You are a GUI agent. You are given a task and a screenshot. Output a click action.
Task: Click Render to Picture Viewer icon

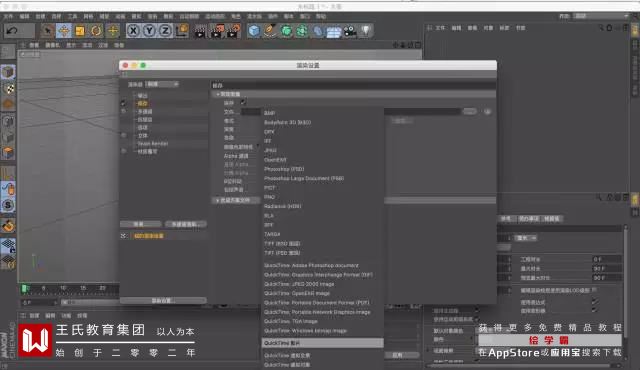[217, 31]
